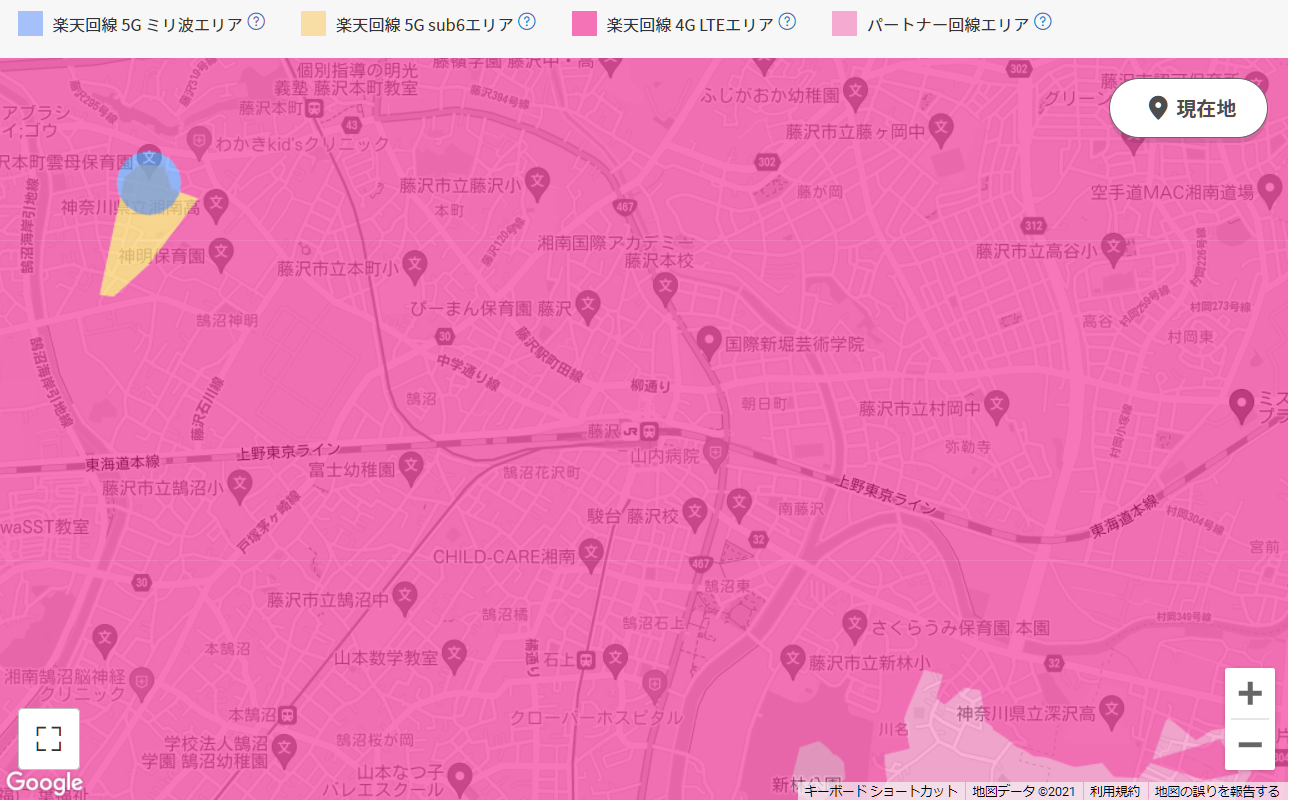The width and height of the screenshot is (1290, 800).
Task: Select 藤沢市立藤沢小 school marker
Action: [538, 184]
